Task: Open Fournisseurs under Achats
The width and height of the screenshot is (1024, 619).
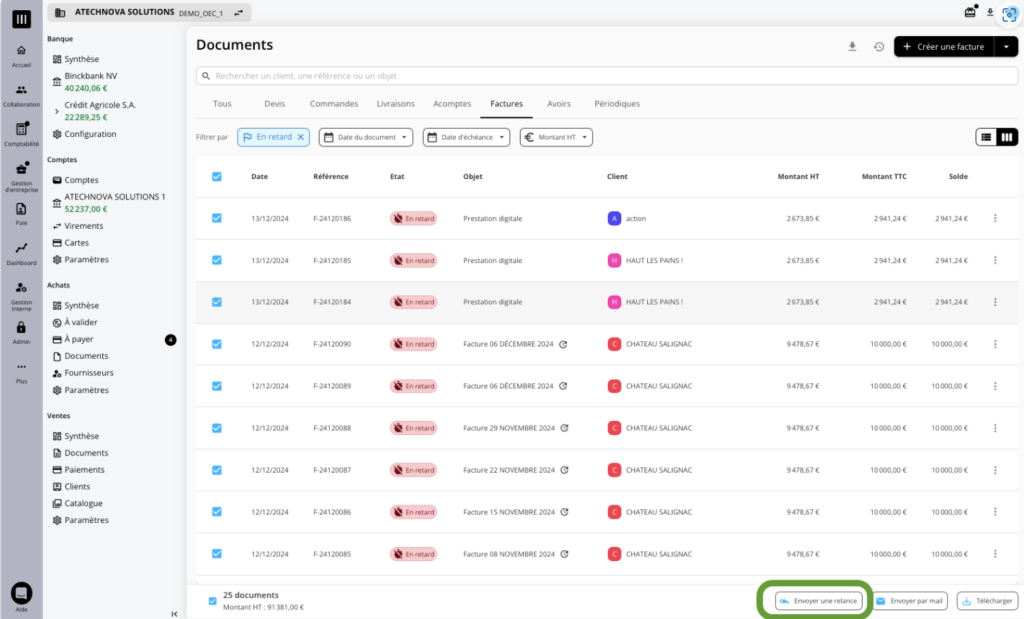Action: (x=89, y=373)
